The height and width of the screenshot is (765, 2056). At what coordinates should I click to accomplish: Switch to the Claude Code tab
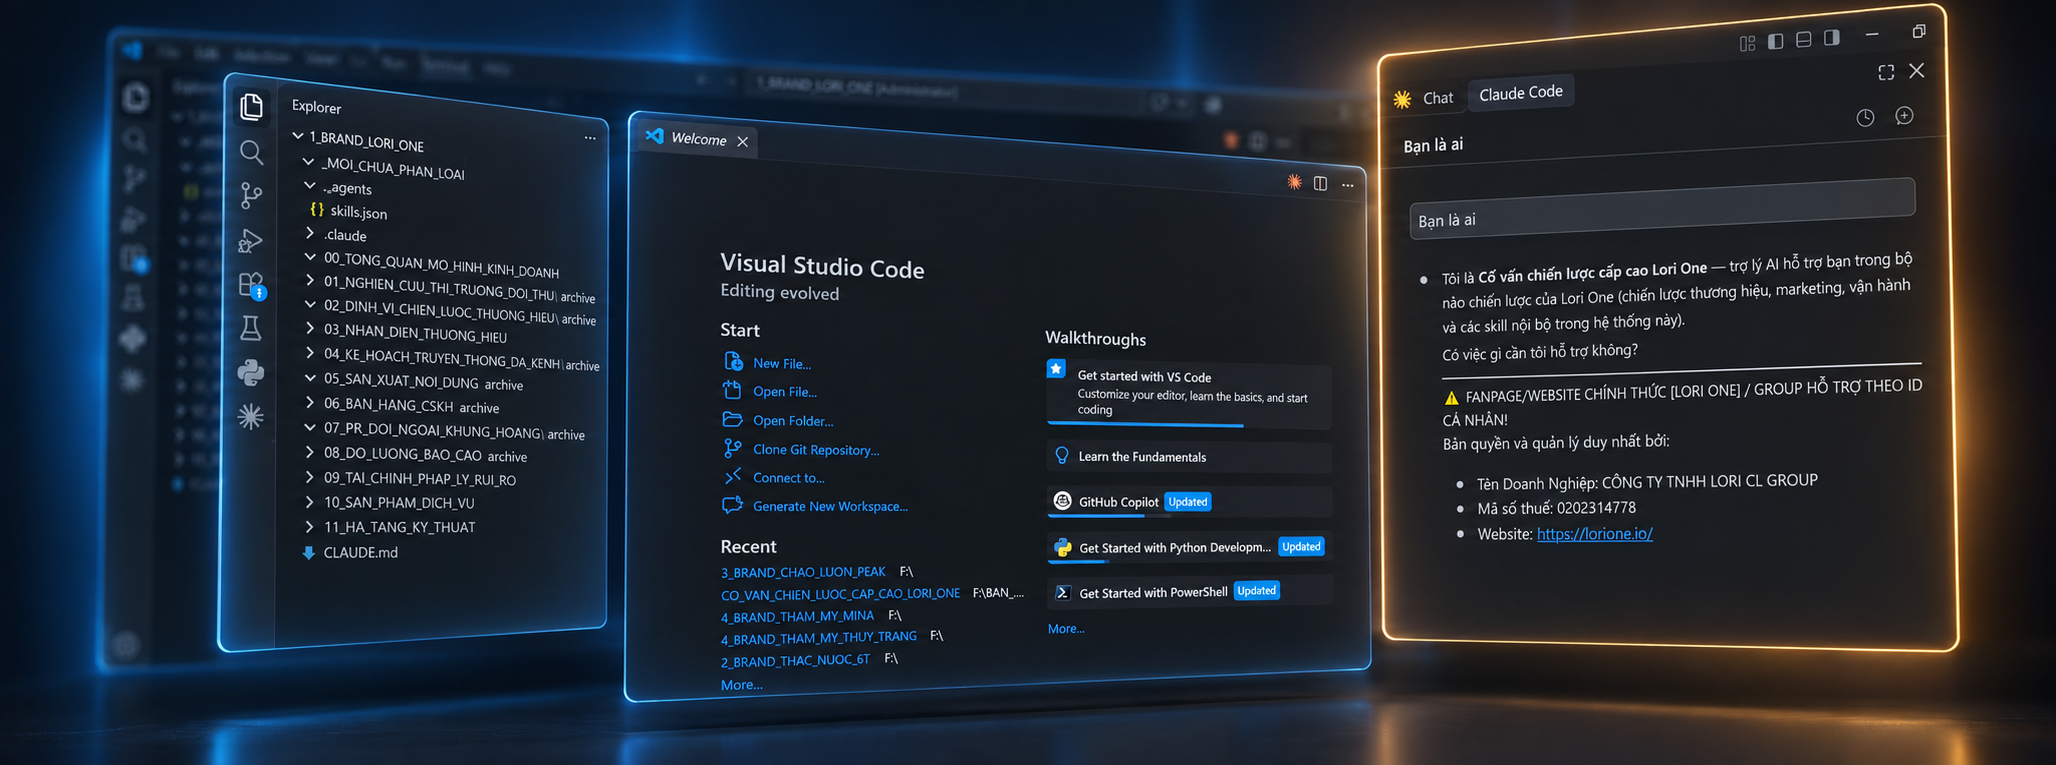pyautogui.click(x=1520, y=93)
